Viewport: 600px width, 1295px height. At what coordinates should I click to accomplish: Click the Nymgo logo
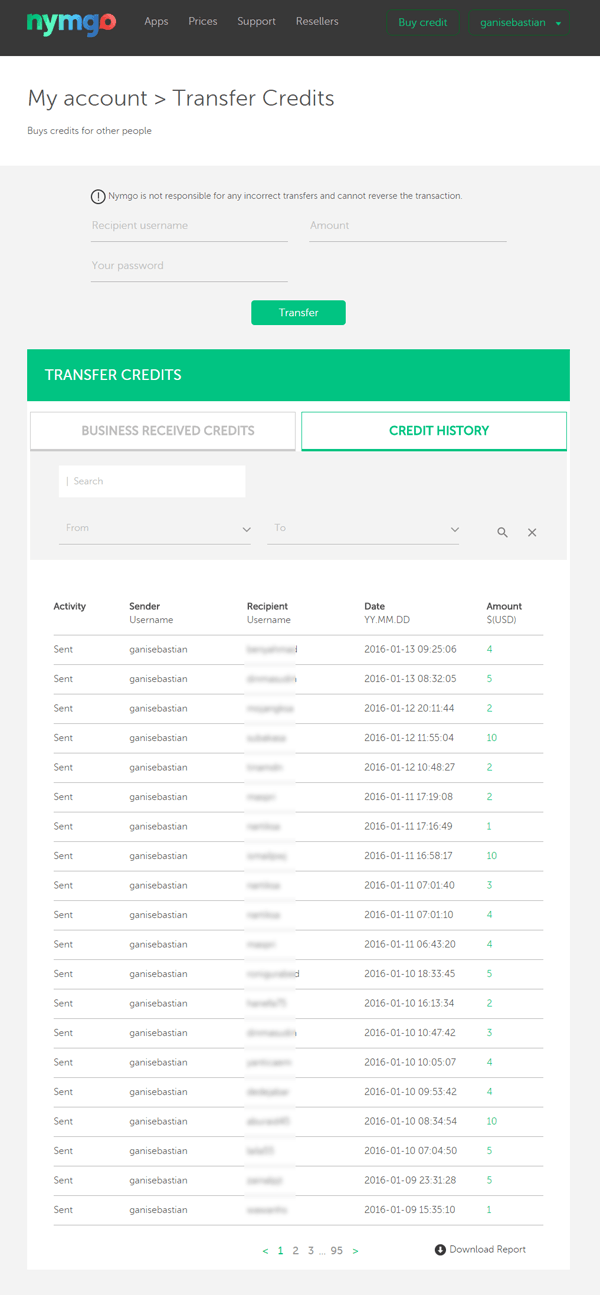tap(70, 22)
